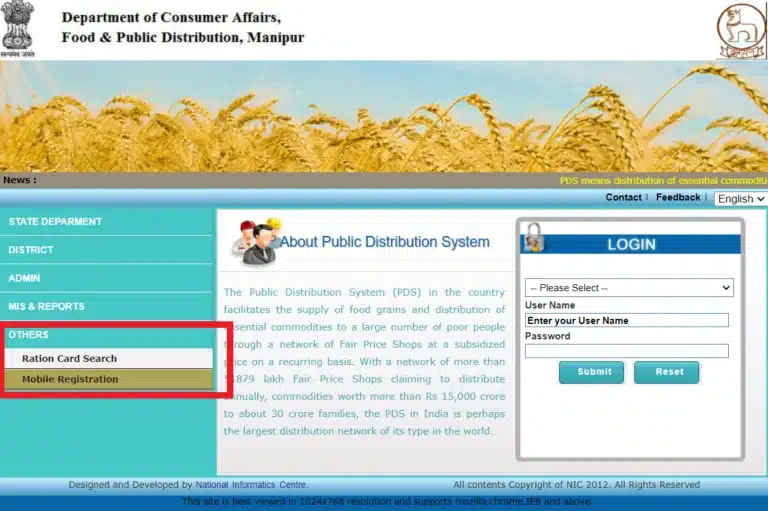Screen dimensions: 768x511
Task: Collapse the Others sidebar section
Action: point(28,335)
